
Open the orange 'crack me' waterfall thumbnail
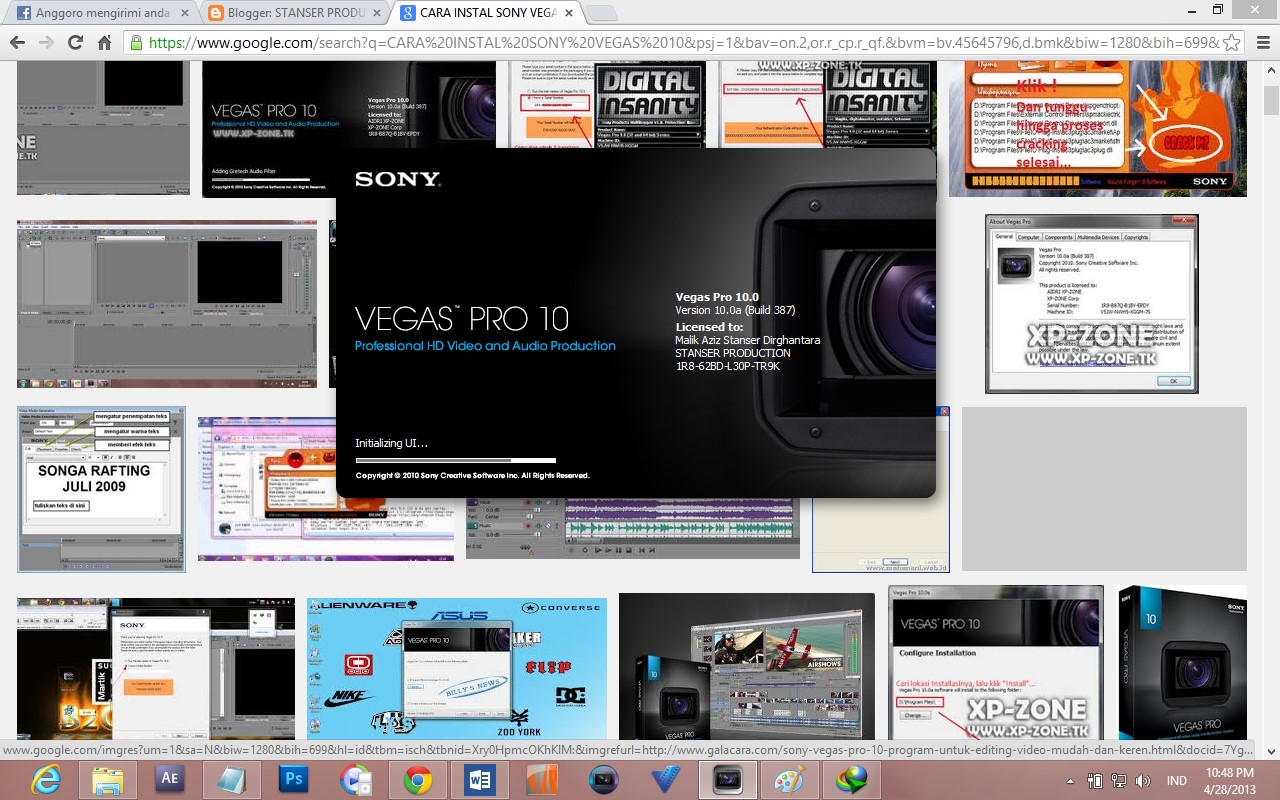(x=1097, y=129)
